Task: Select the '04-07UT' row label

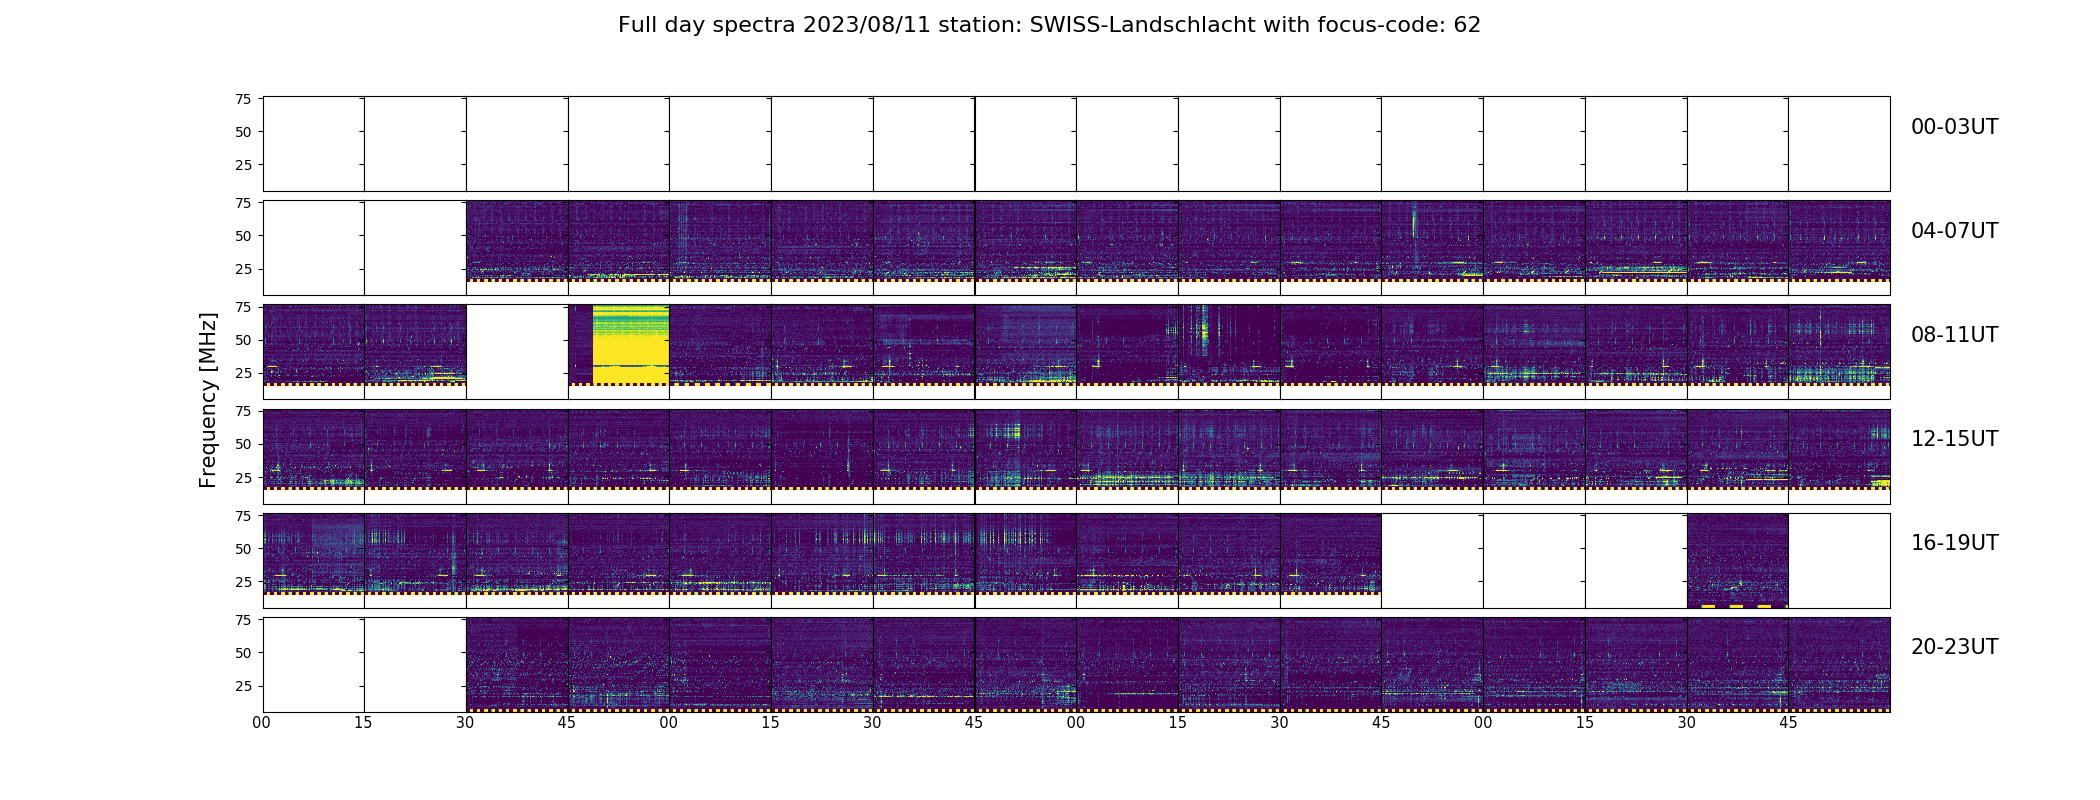Action: 1954,231
